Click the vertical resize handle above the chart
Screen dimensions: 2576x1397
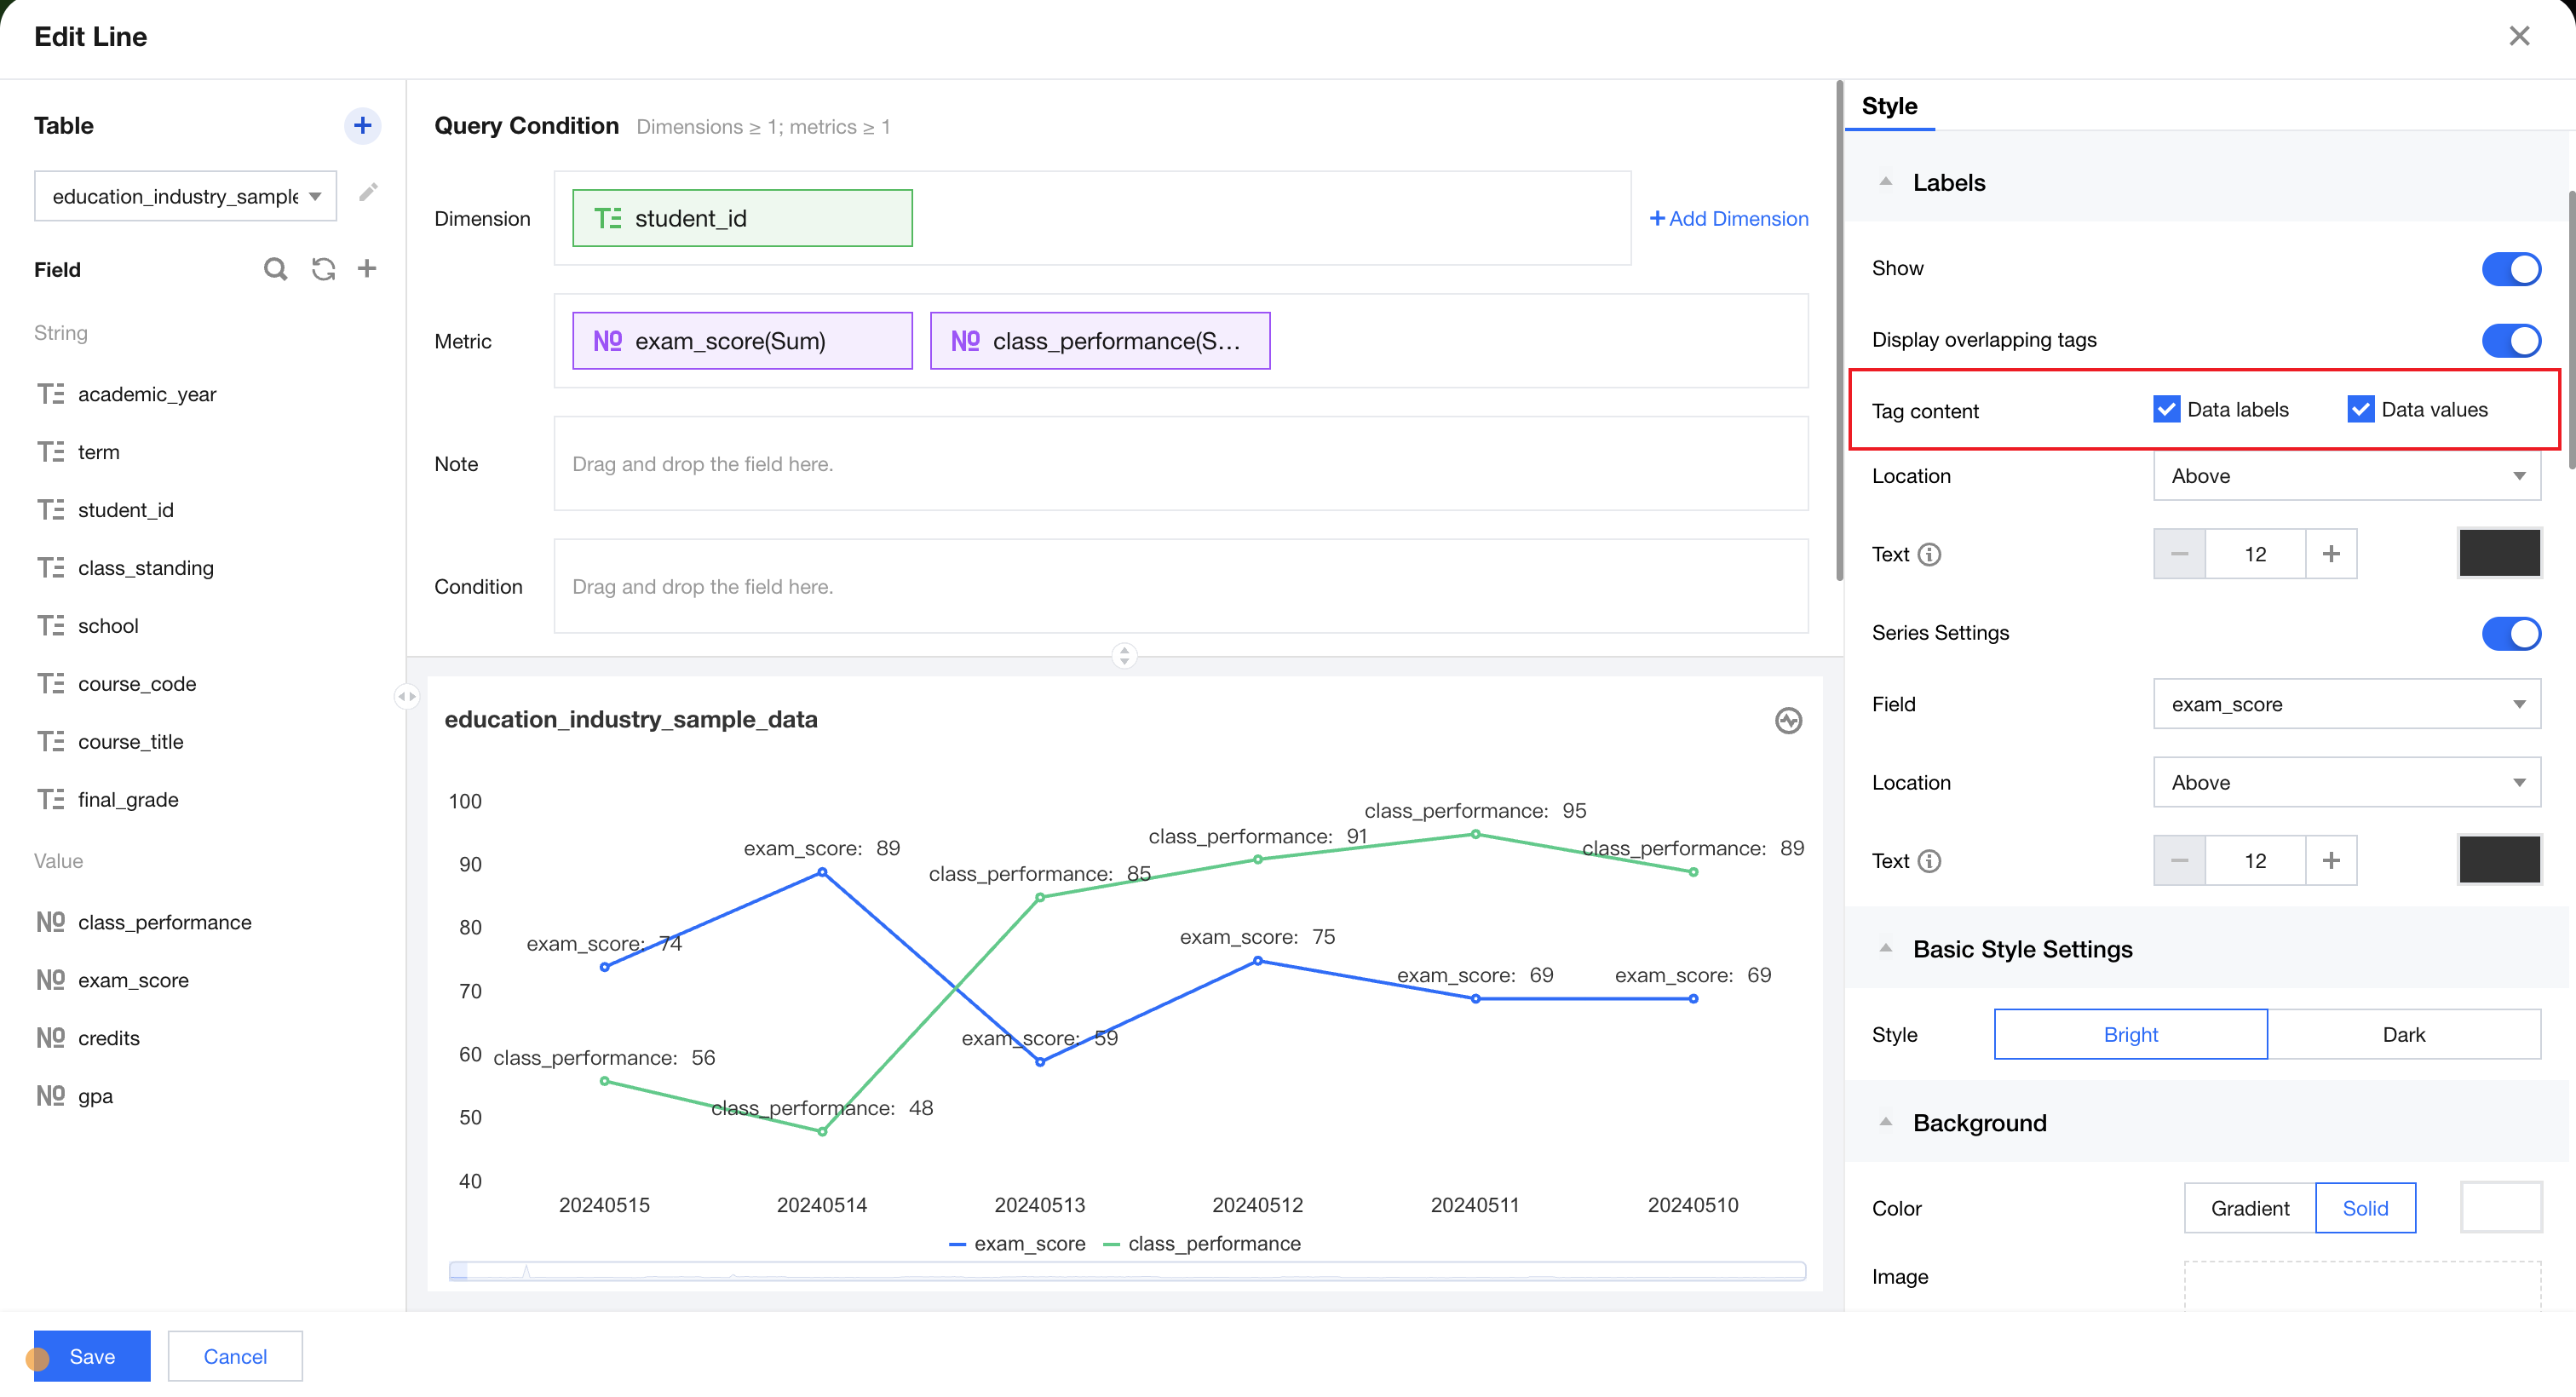coord(1124,656)
